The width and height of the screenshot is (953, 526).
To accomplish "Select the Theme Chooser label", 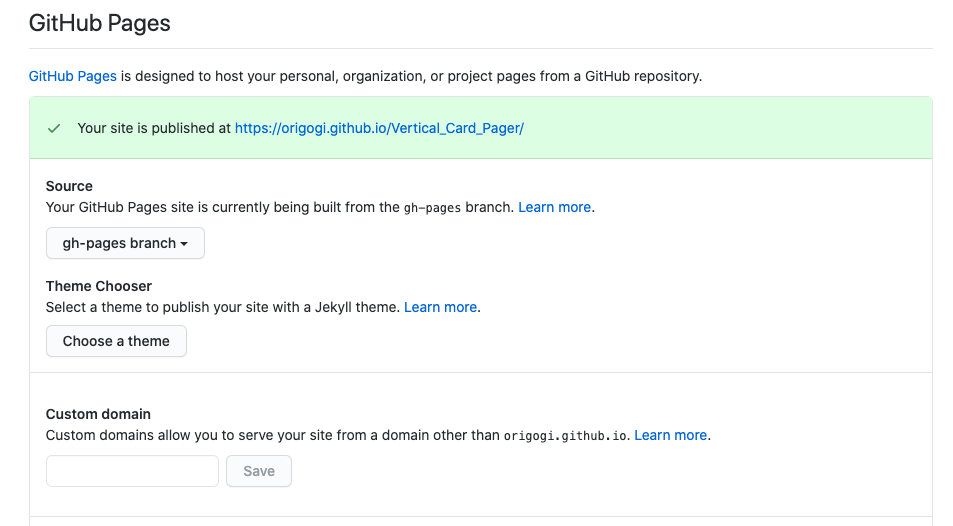I will point(98,286).
